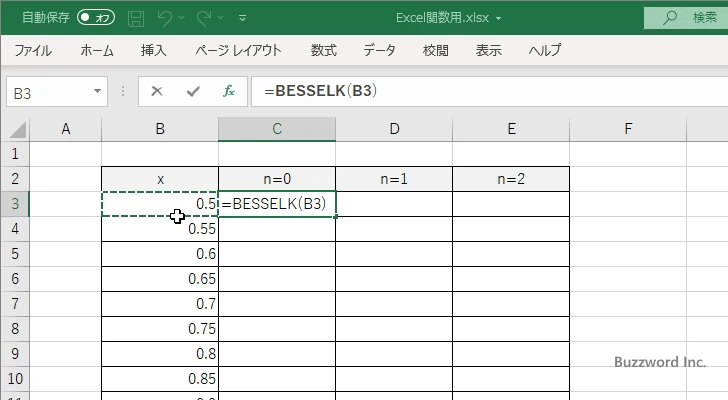The height and width of the screenshot is (400, 728).
Task: Select row 2 header
Action: (15, 179)
